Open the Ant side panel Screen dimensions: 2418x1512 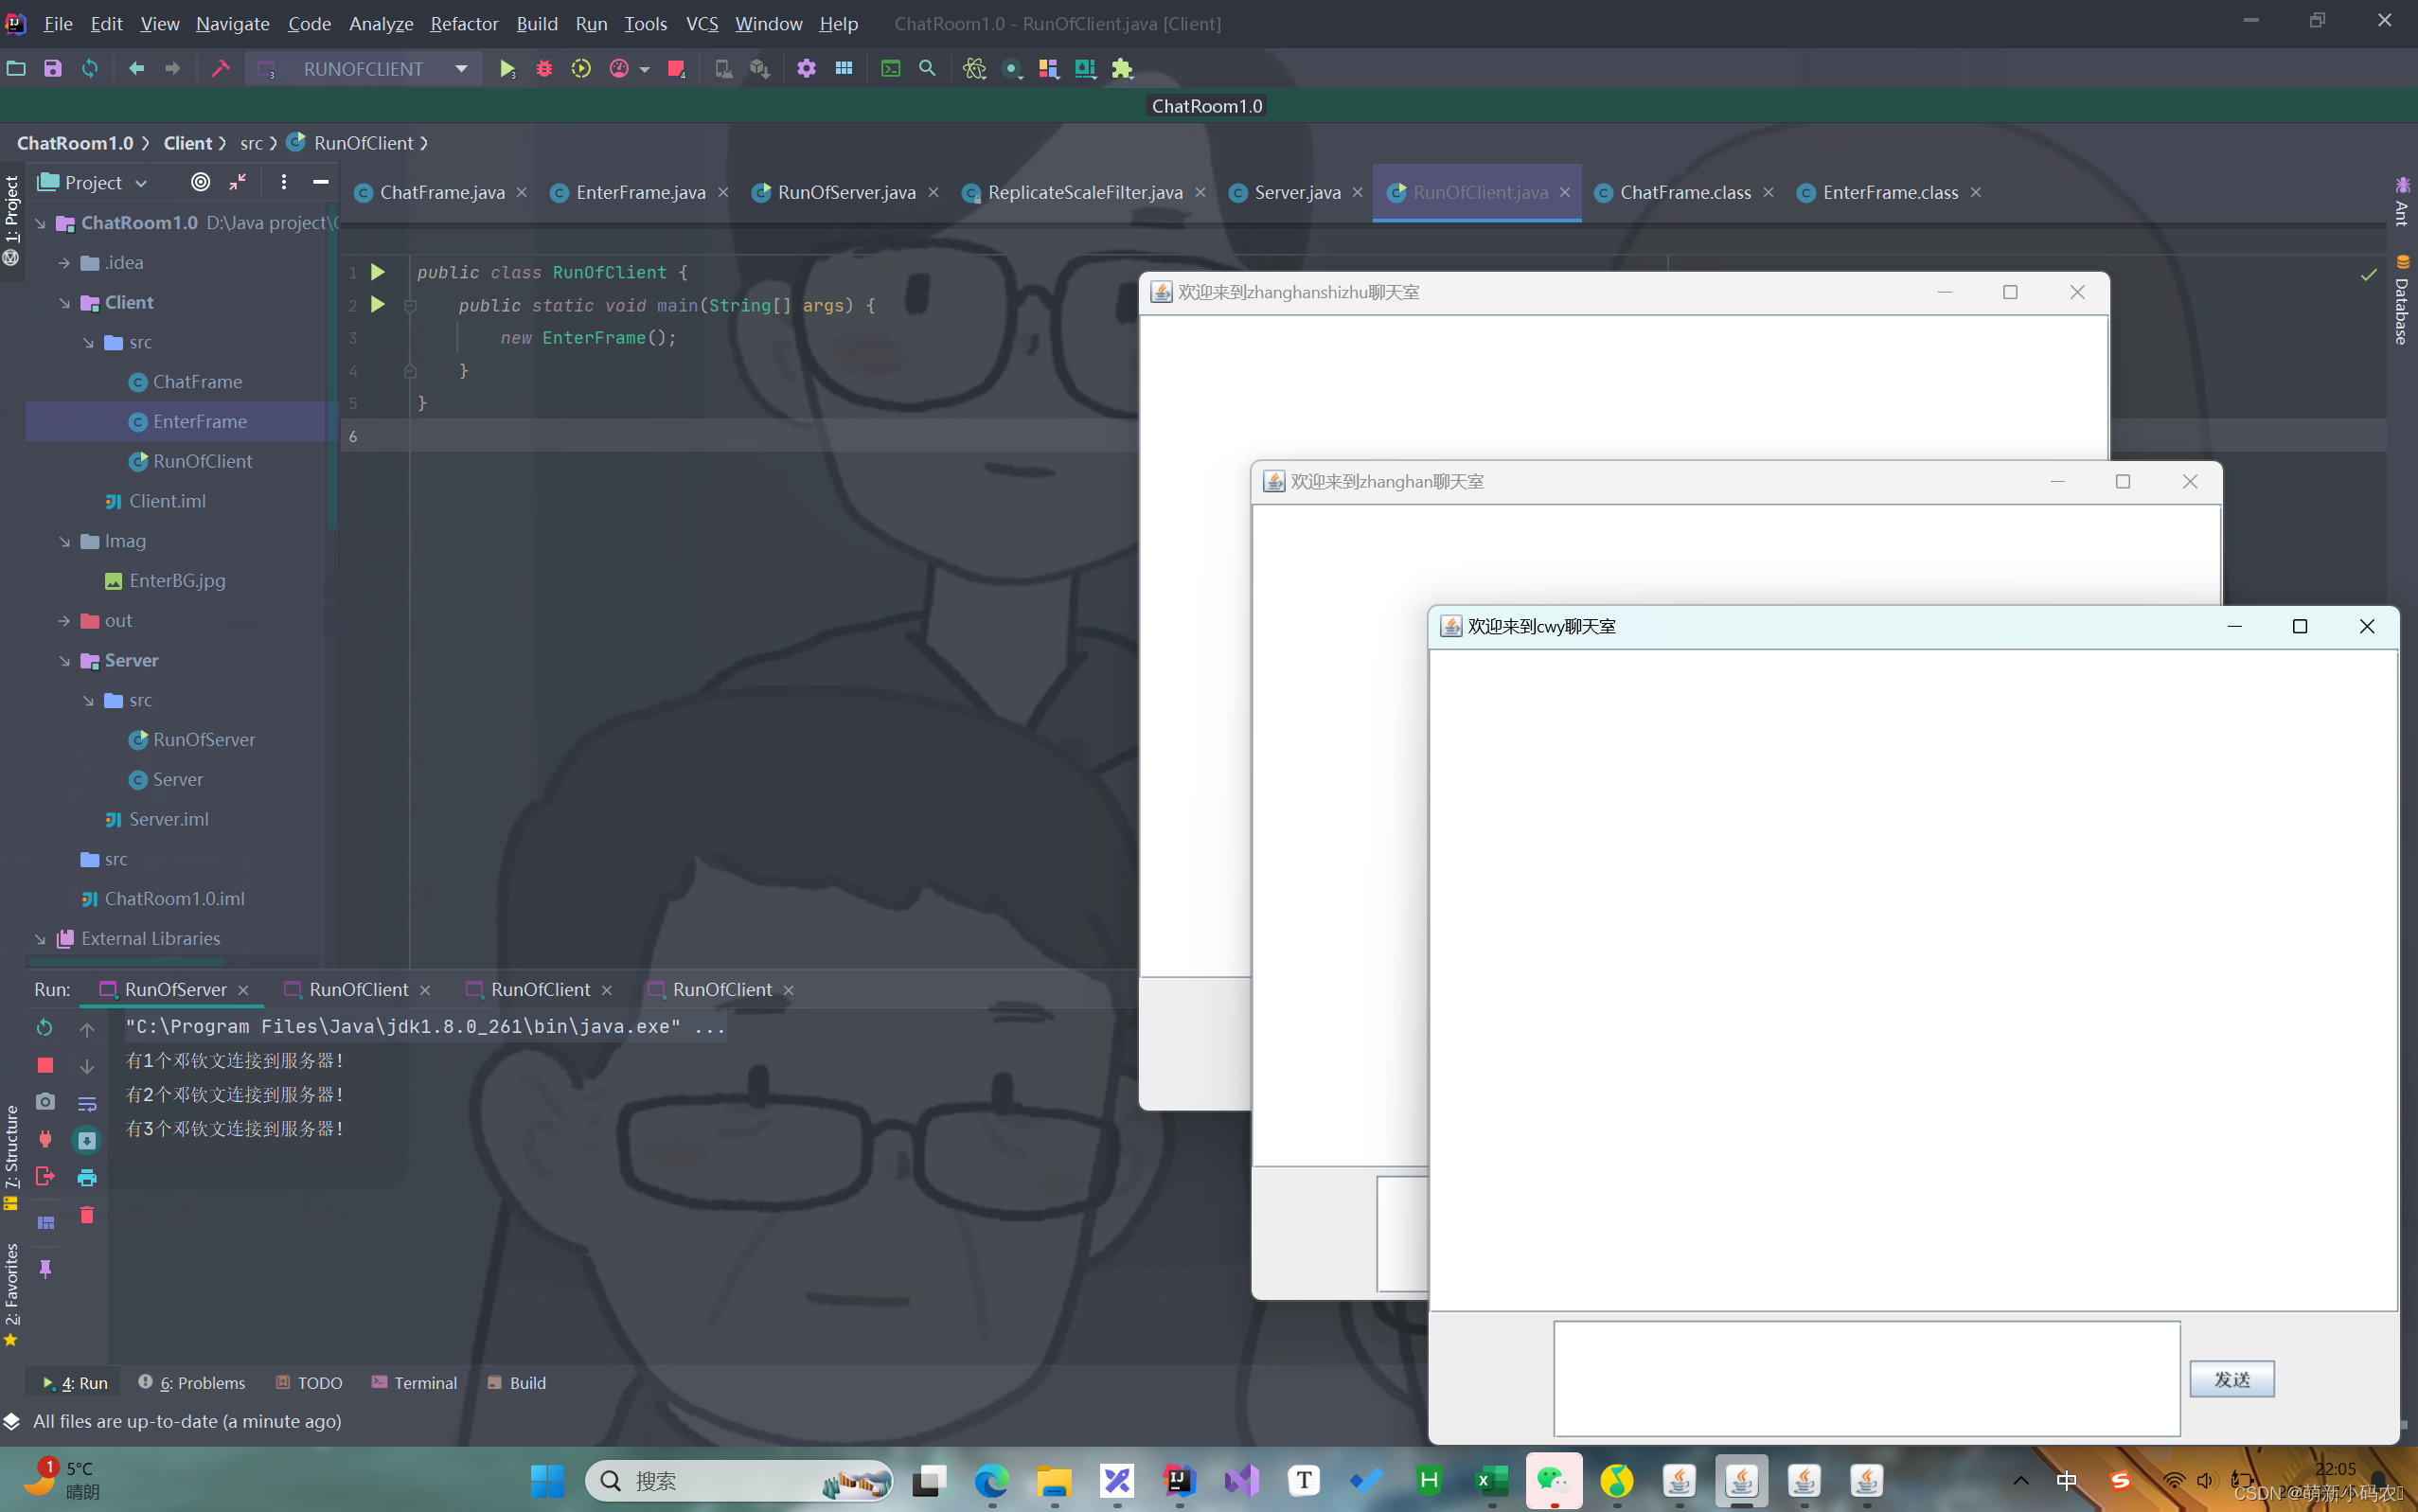click(x=2401, y=201)
